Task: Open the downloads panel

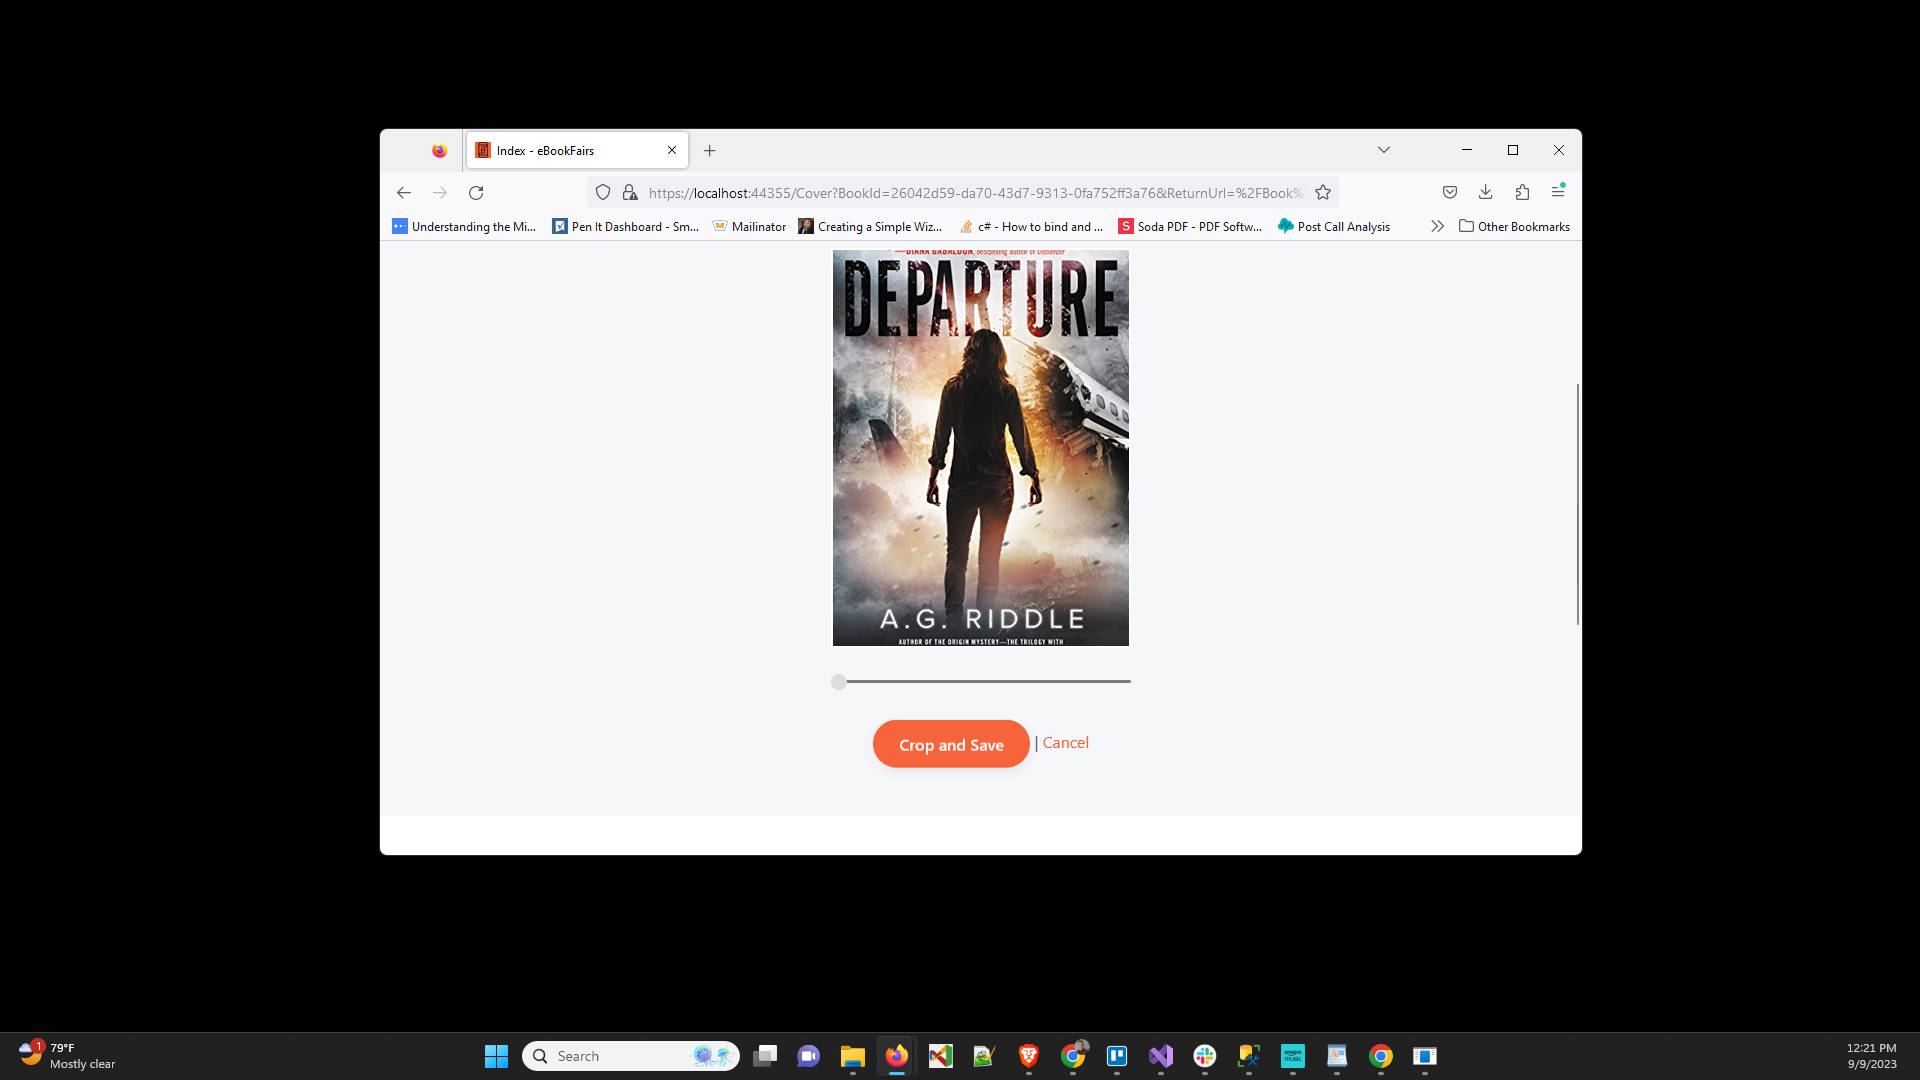Action: click(1486, 192)
